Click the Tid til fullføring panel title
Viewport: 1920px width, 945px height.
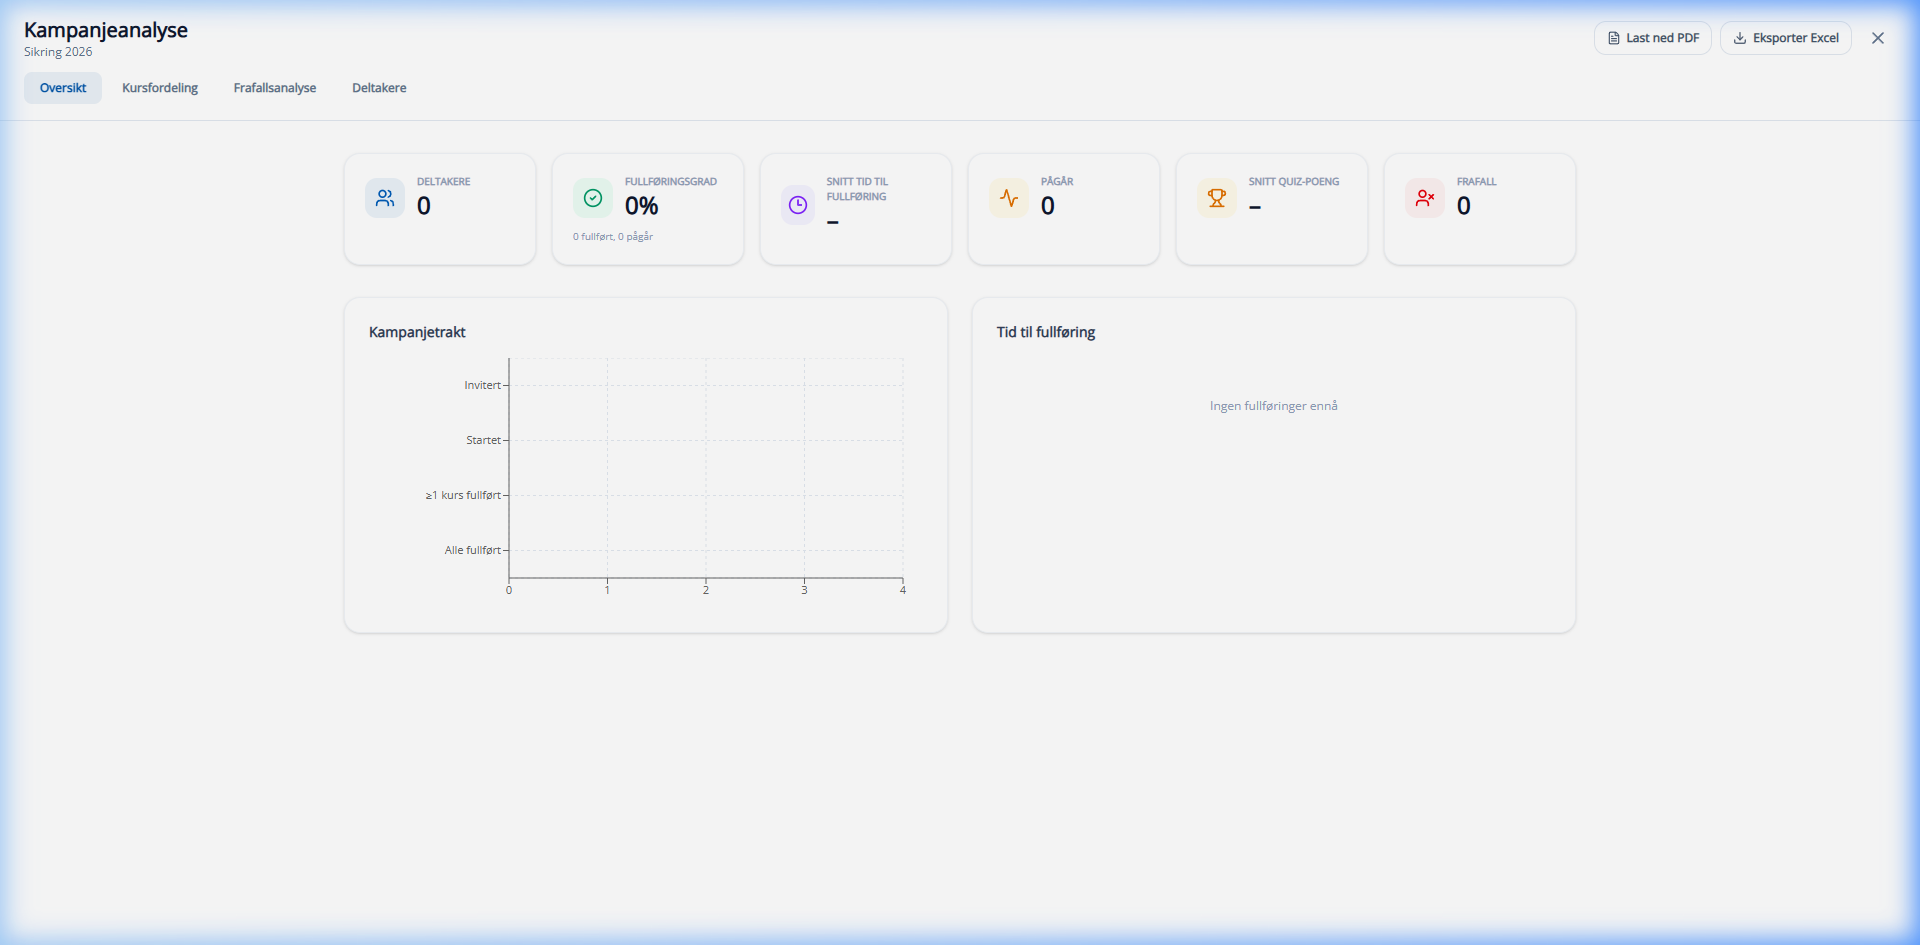coord(1045,332)
